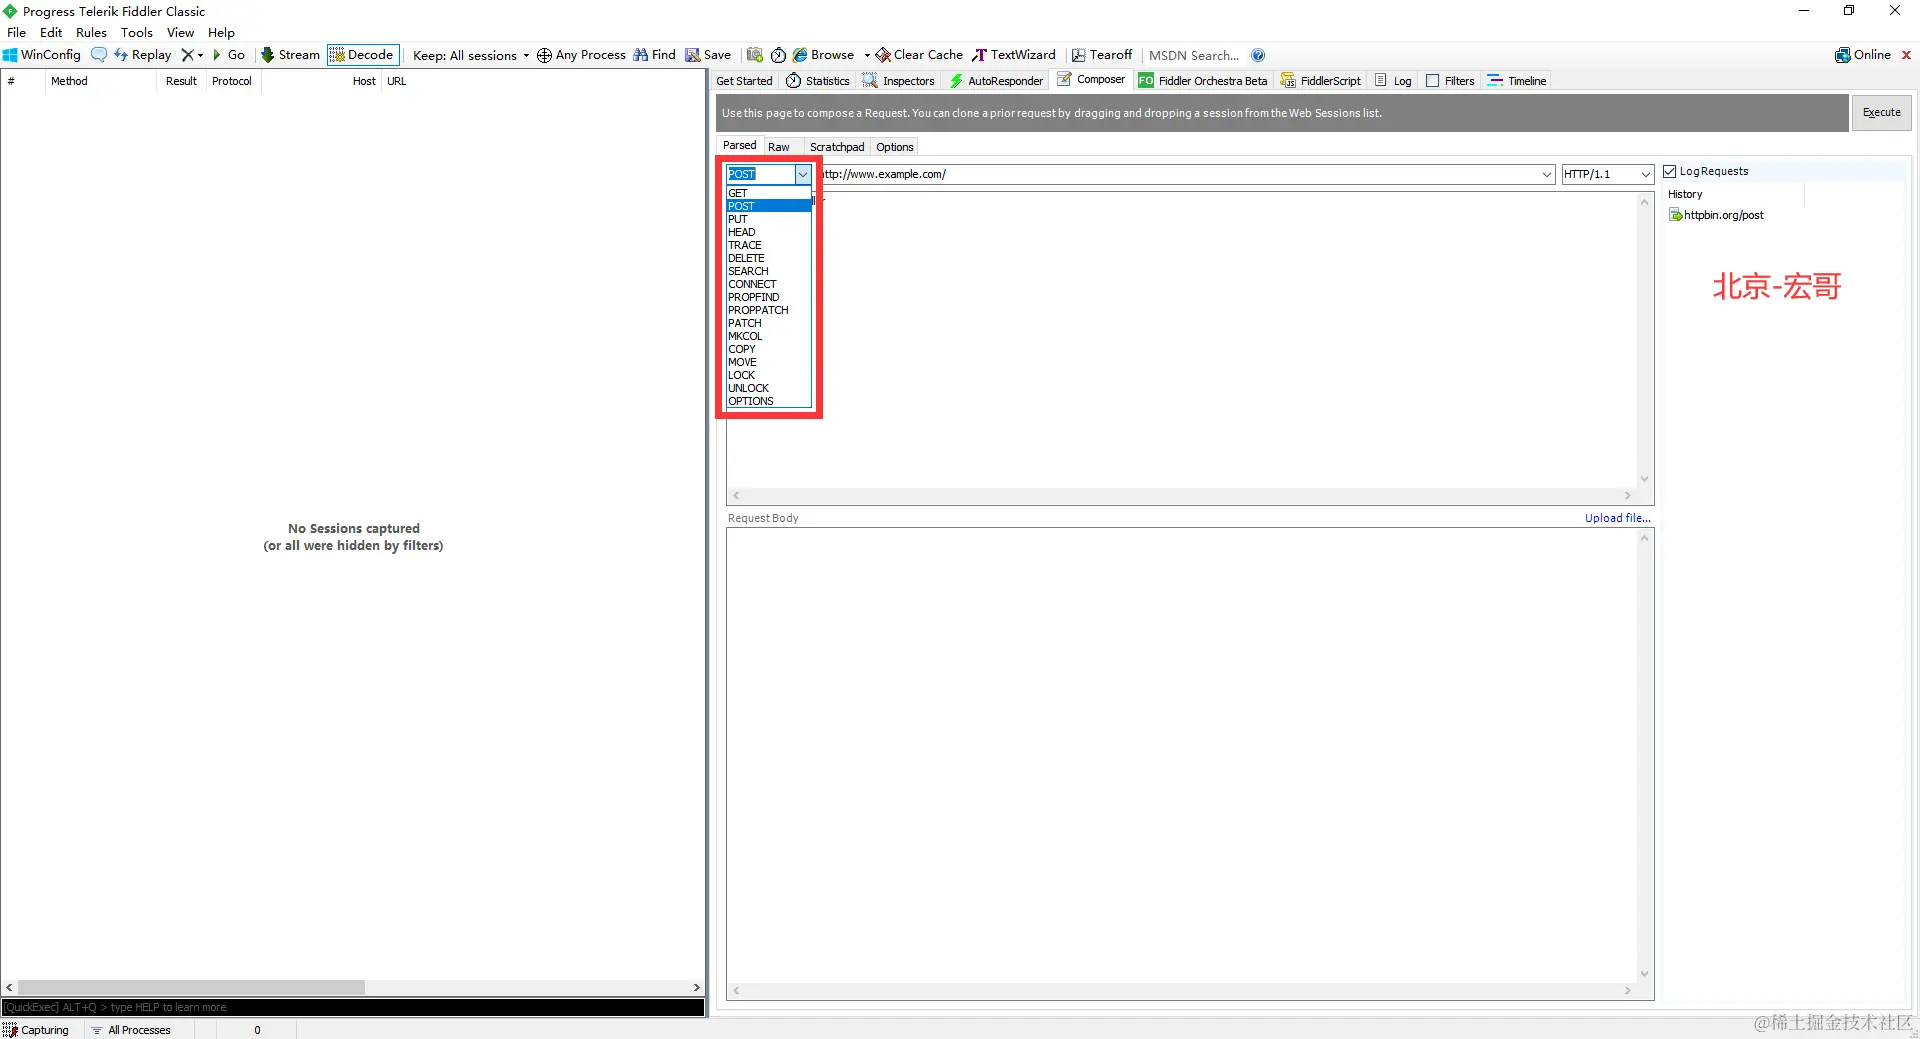
Task: Click the Execute button
Action: [x=1882, y=113]
